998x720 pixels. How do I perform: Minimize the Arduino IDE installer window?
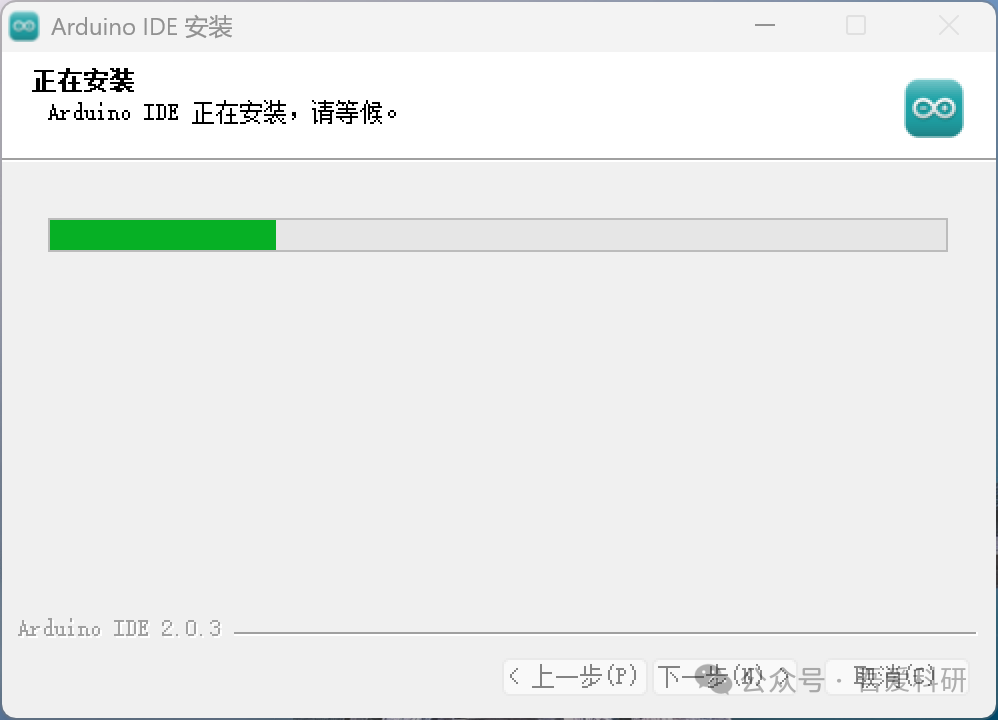(x=764, y=25)
